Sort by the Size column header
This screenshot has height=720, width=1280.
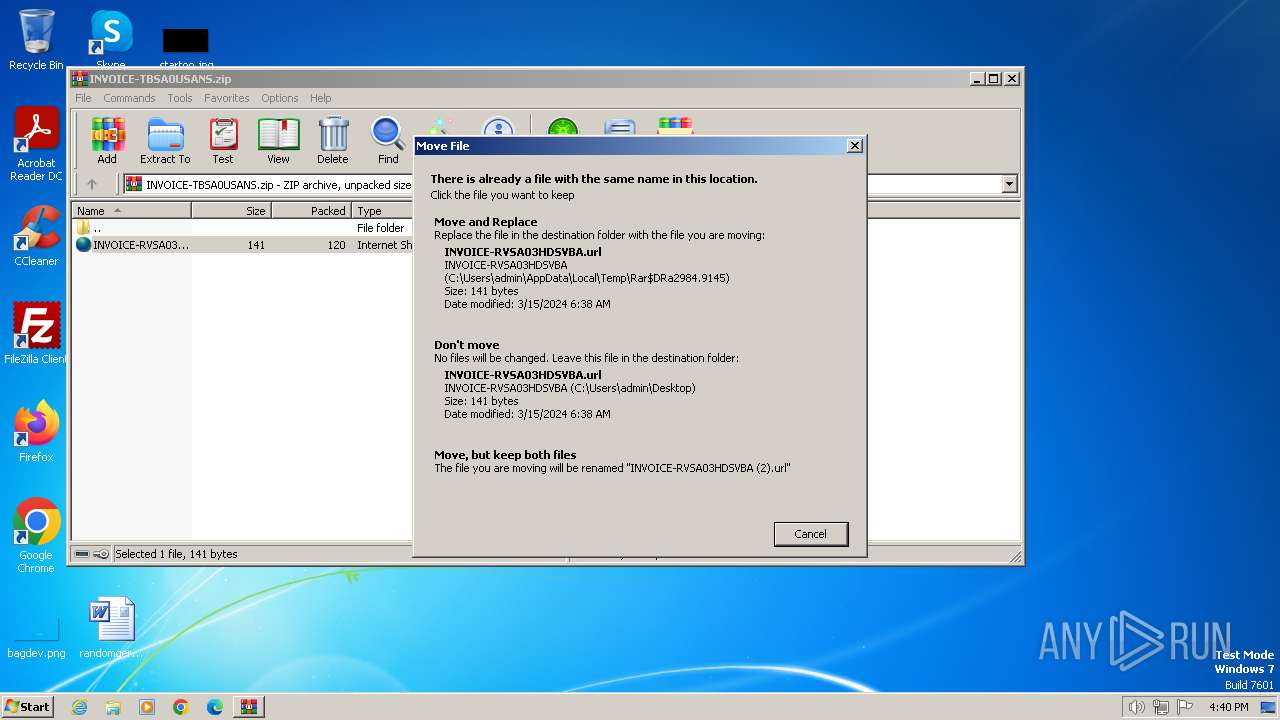pos(231,211)
